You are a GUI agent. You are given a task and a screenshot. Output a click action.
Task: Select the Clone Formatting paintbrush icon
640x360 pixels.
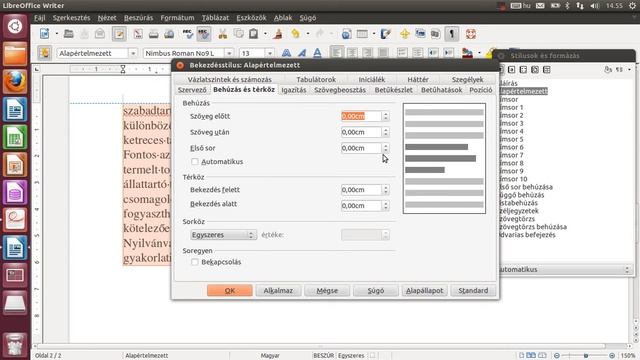tap(278, 34)
